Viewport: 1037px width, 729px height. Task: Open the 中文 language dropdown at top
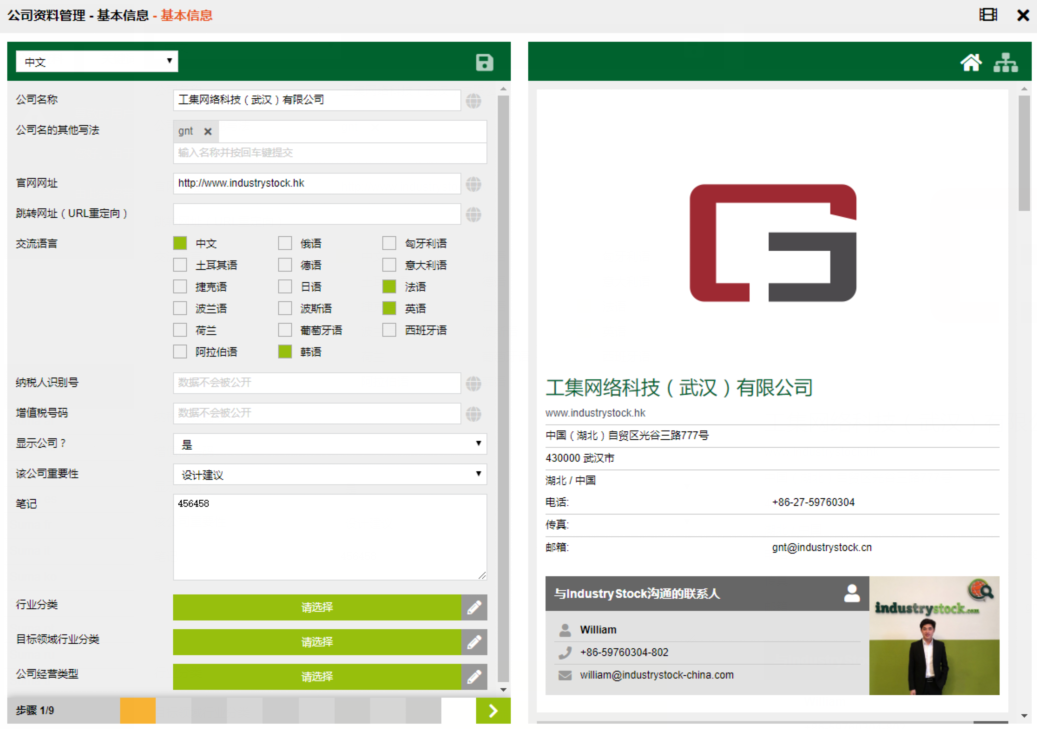point(97,62)
